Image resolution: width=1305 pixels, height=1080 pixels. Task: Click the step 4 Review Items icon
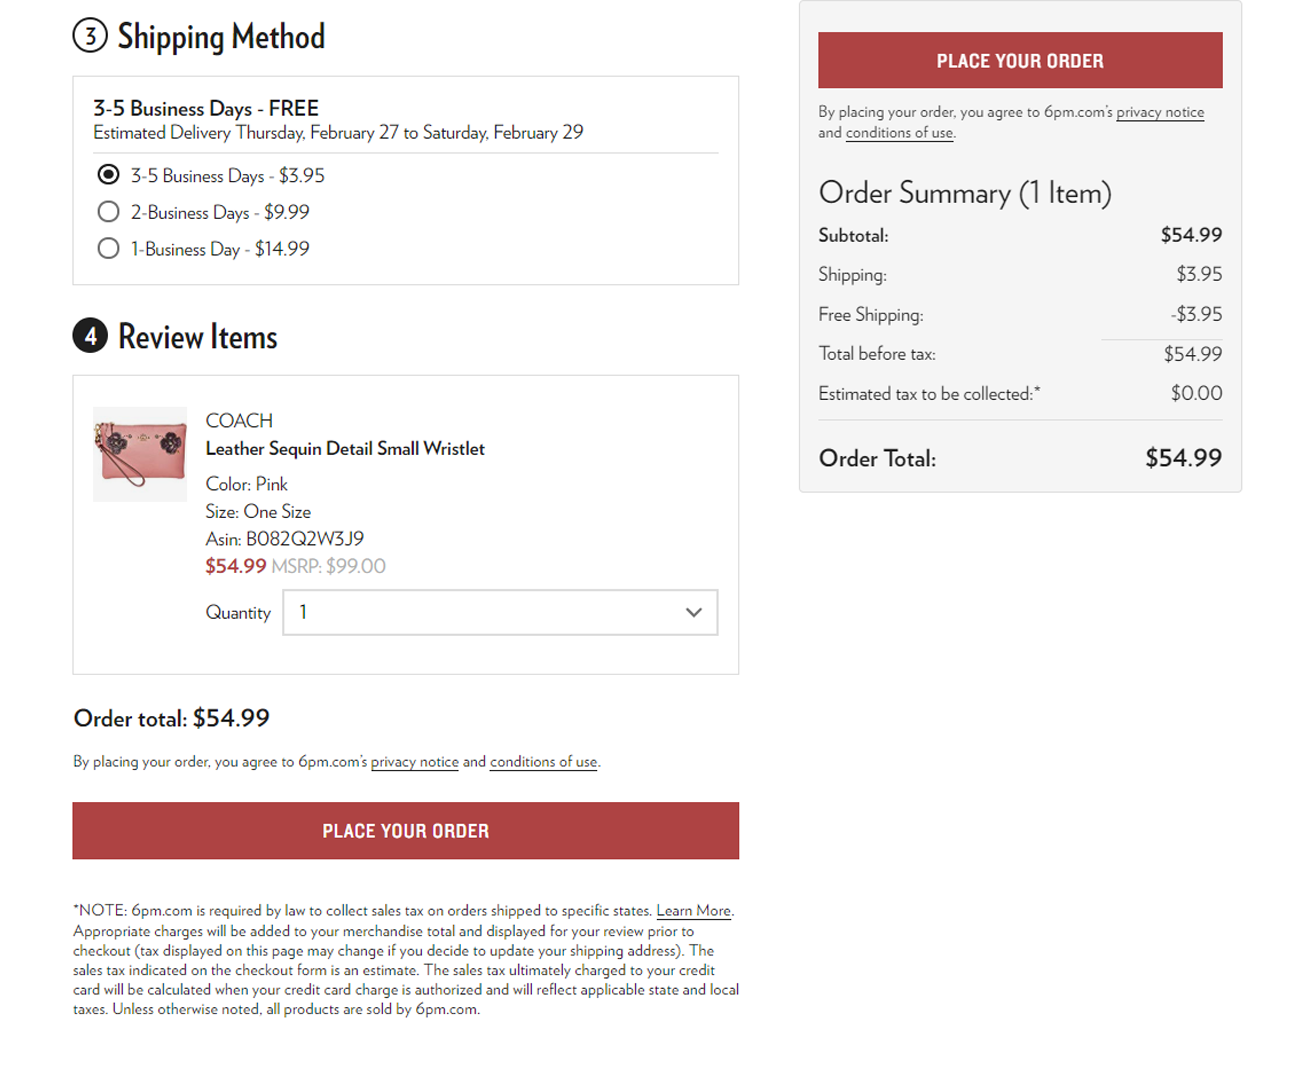point(90,335)
